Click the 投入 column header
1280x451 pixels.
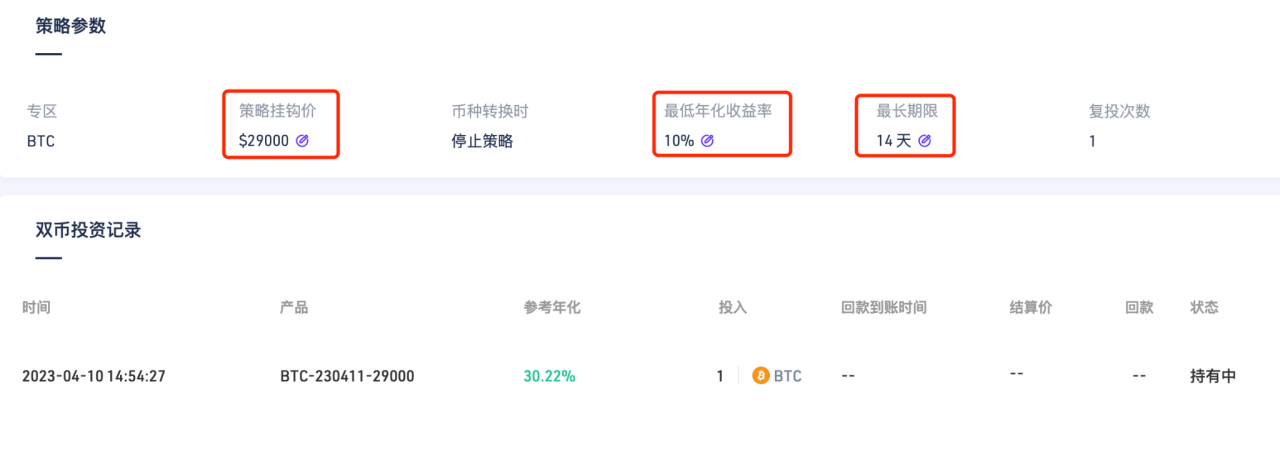[x=732, y=307]
